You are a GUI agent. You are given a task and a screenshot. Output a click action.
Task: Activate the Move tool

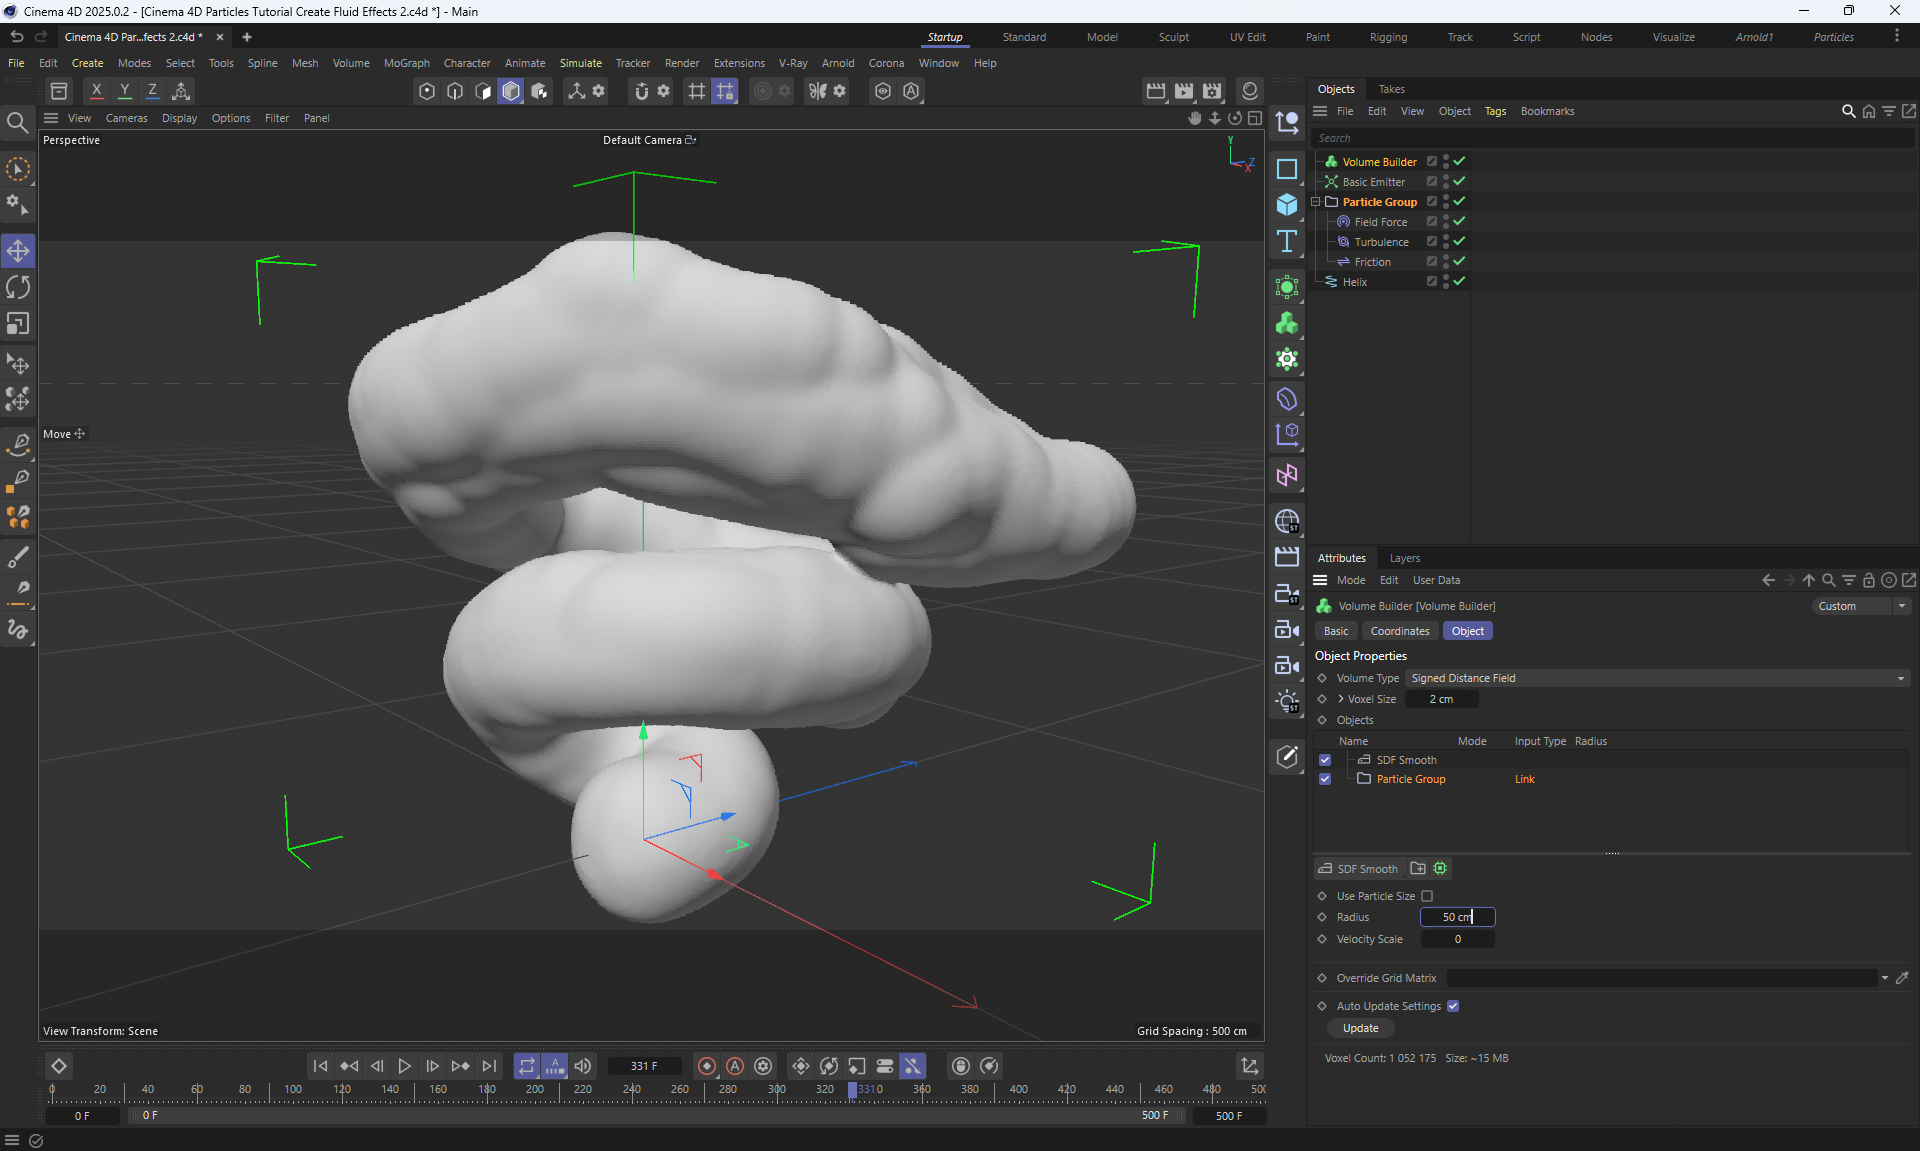[x=18, y=251]
